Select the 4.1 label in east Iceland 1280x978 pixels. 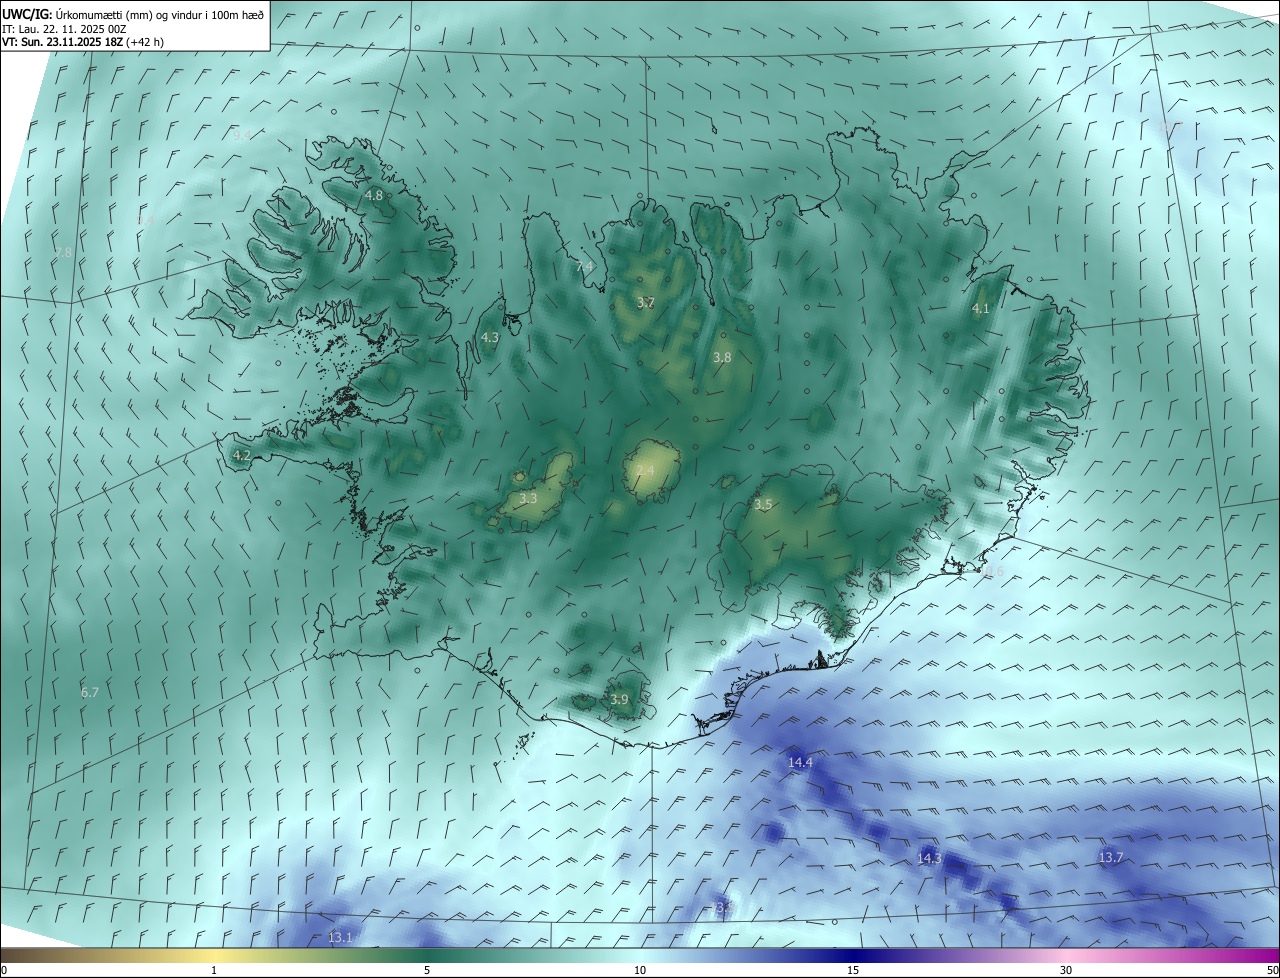click(980, 309)
